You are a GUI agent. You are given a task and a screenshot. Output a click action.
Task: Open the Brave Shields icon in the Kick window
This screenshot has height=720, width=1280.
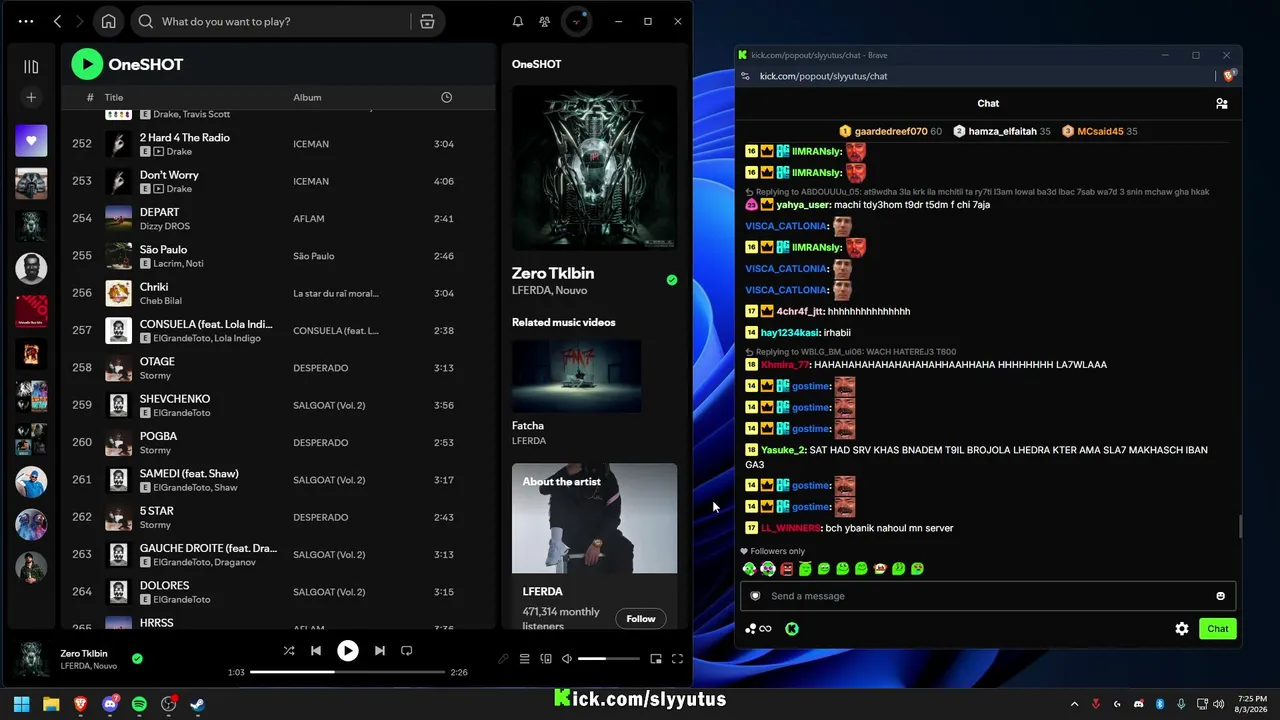click(1229, 76)
